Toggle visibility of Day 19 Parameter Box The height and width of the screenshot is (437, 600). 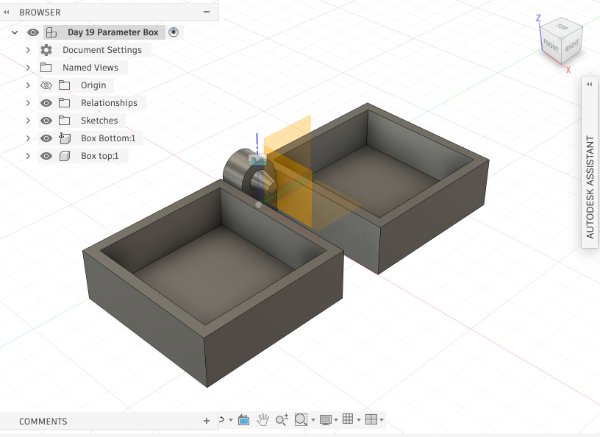33,33
